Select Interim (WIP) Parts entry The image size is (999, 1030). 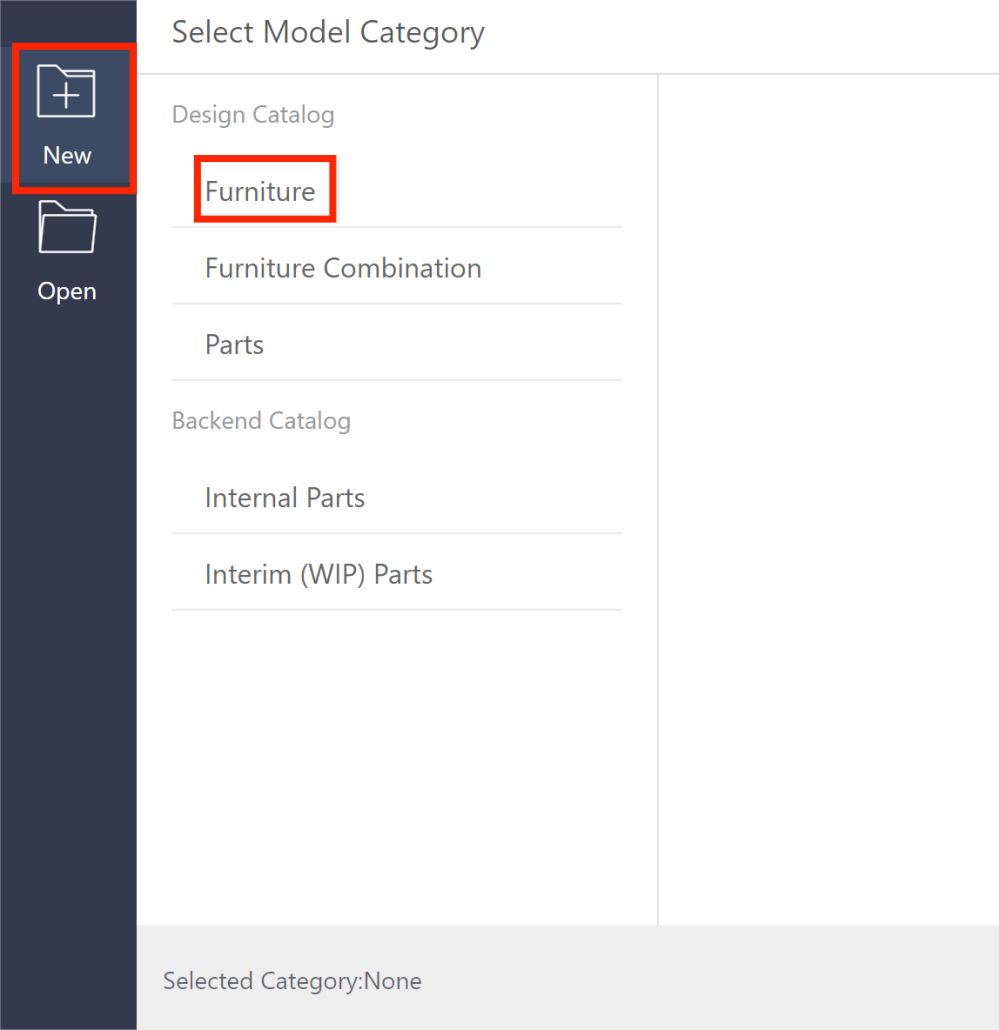[318, 575]
